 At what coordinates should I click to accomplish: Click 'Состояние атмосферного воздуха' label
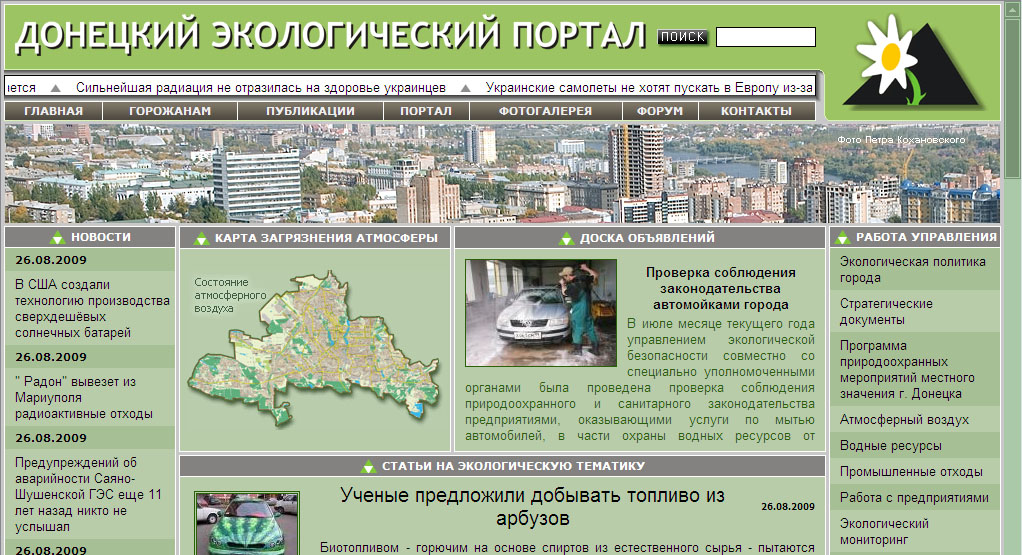(x=230, y=295)
